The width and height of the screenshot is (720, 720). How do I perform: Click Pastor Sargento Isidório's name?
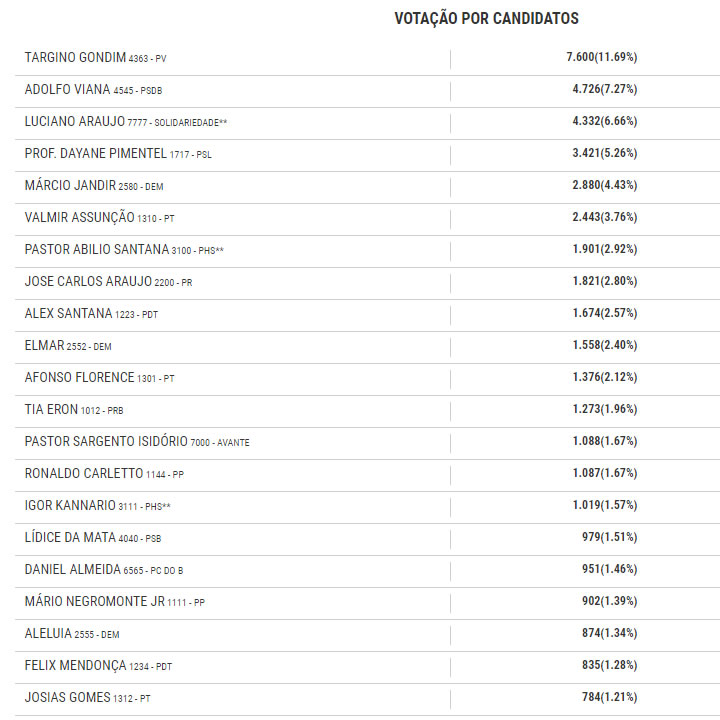[112, 441]
